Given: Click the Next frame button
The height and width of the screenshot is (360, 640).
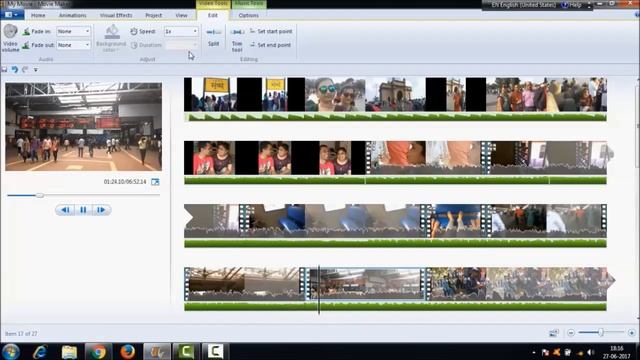Looking at the screenshot, I should point(101,210).
